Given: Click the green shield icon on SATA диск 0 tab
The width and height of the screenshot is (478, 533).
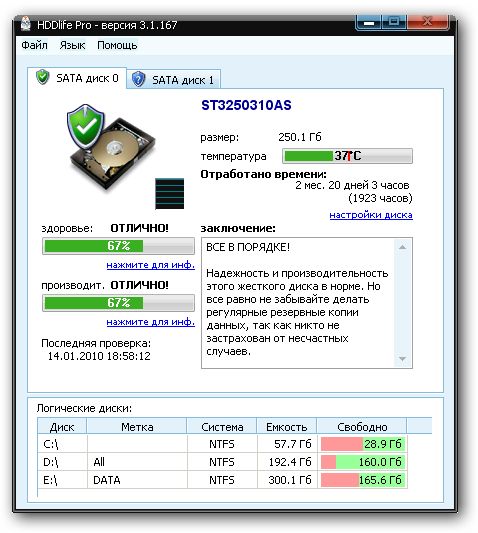Looking at the screenshot, I should [x=43, y=77].
